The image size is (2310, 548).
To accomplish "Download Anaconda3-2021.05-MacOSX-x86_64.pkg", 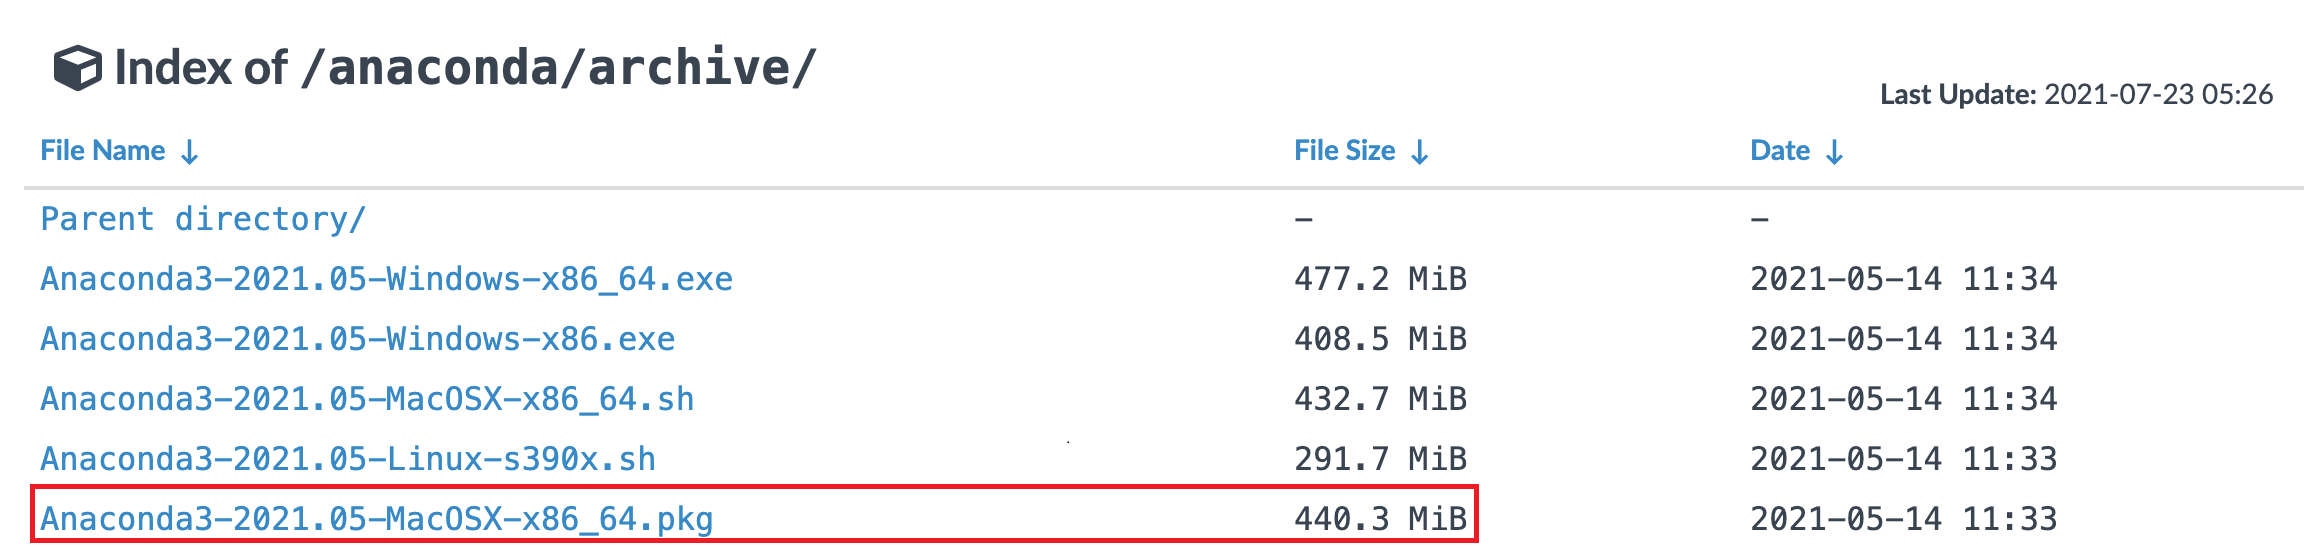I will (376, 519).
